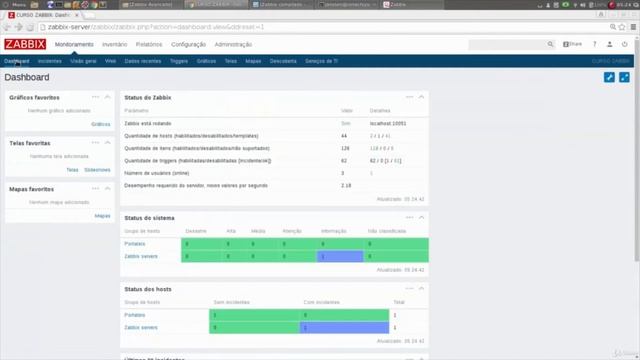640x360 pixels.
Task: Click the fullscreen dashboard button
Action: click(624, 77)
